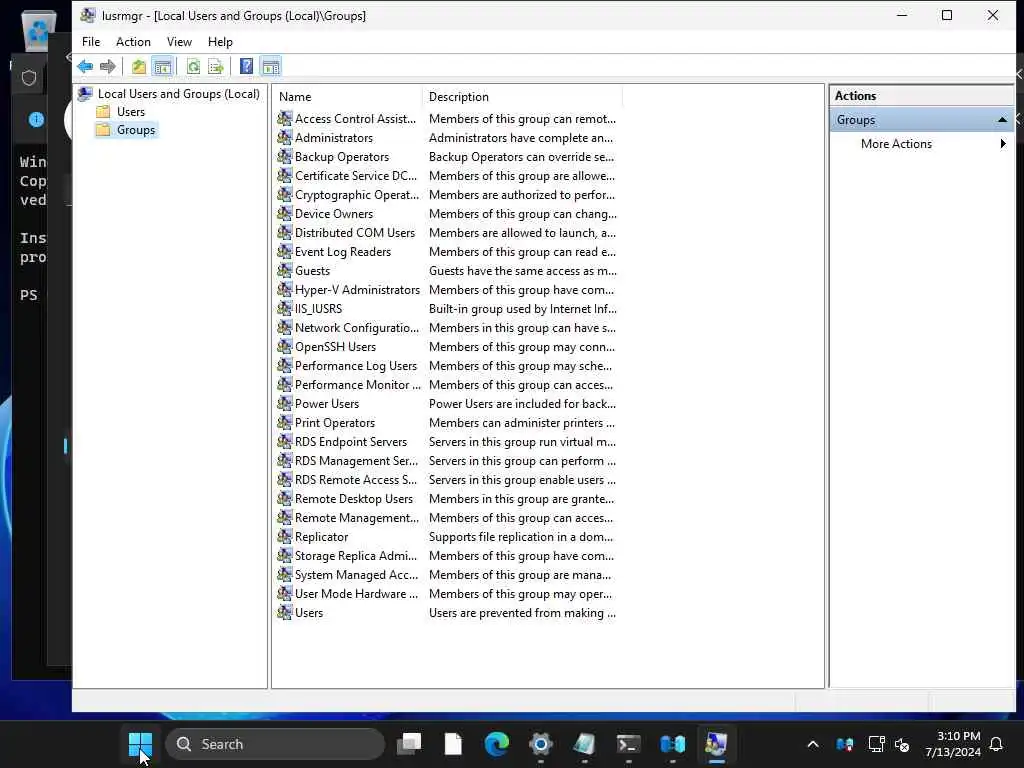Viewport: 1024px width, 768px height.
Task: Open Settings gear on the taskbar
Action: (541, 744)
